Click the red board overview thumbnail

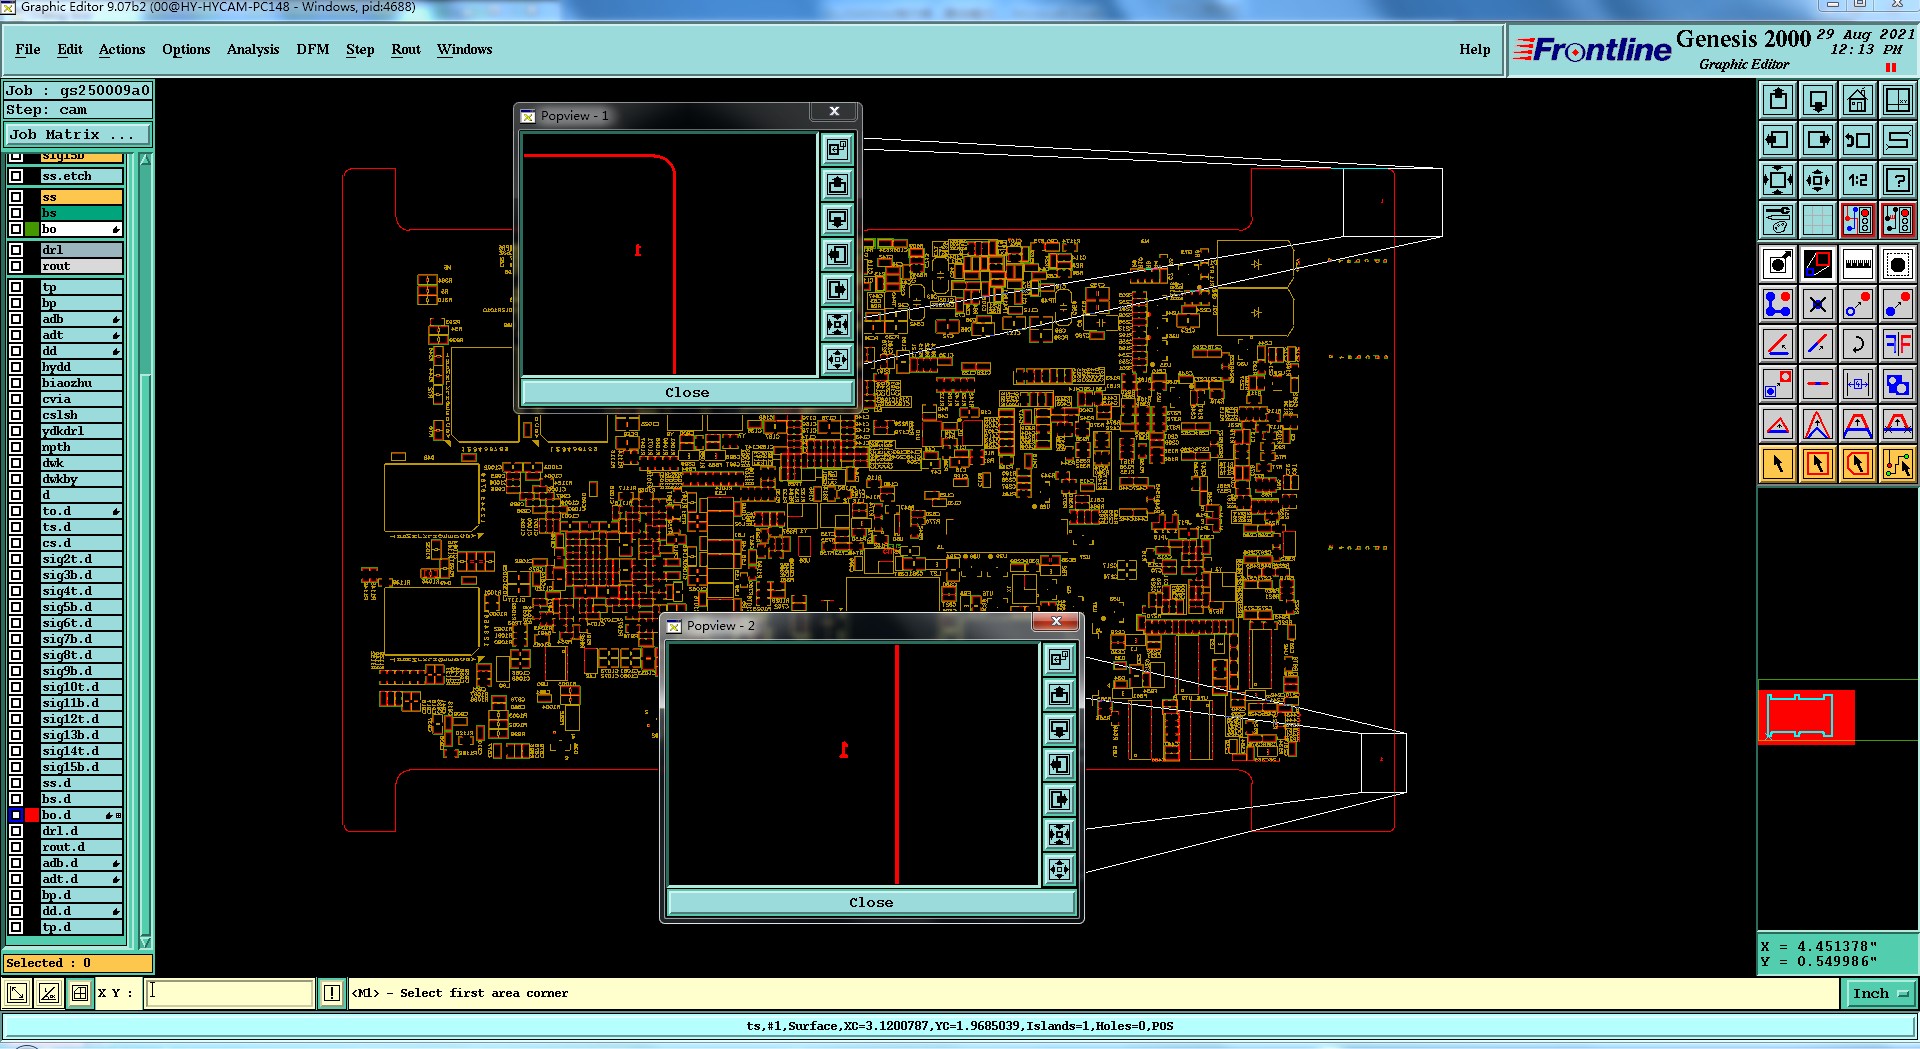click(x=1806, y=717)
